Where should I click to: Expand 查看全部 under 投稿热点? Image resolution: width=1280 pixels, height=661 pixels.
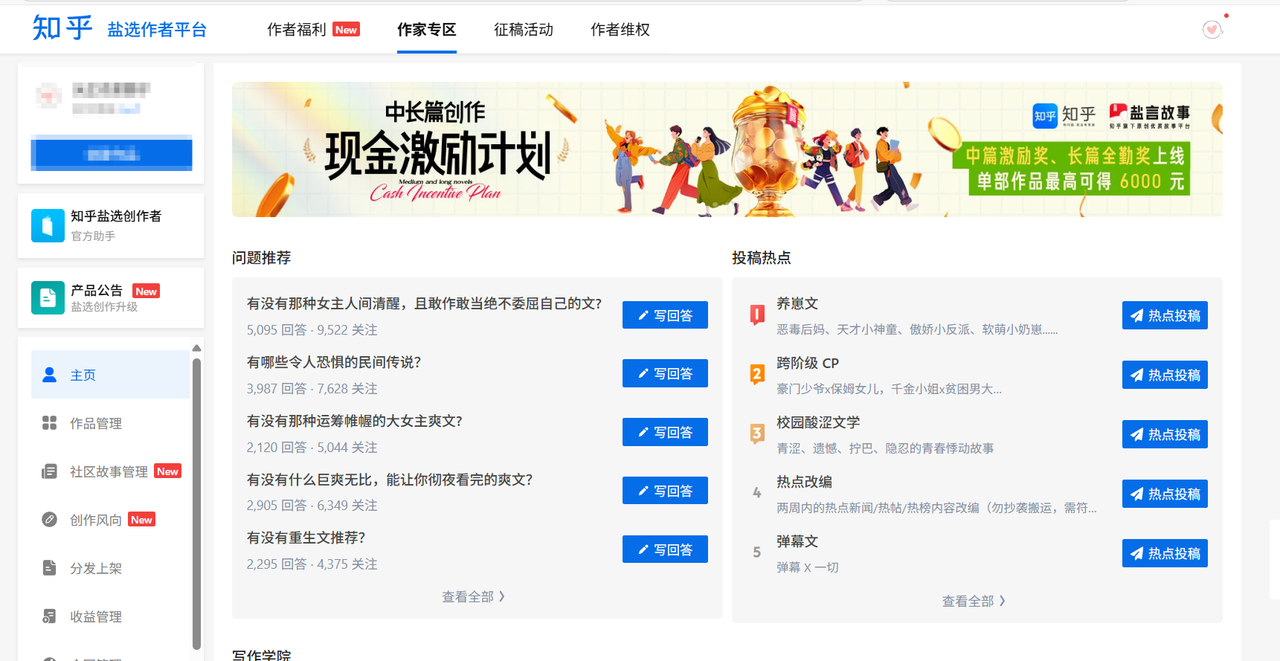click(974, 601)
